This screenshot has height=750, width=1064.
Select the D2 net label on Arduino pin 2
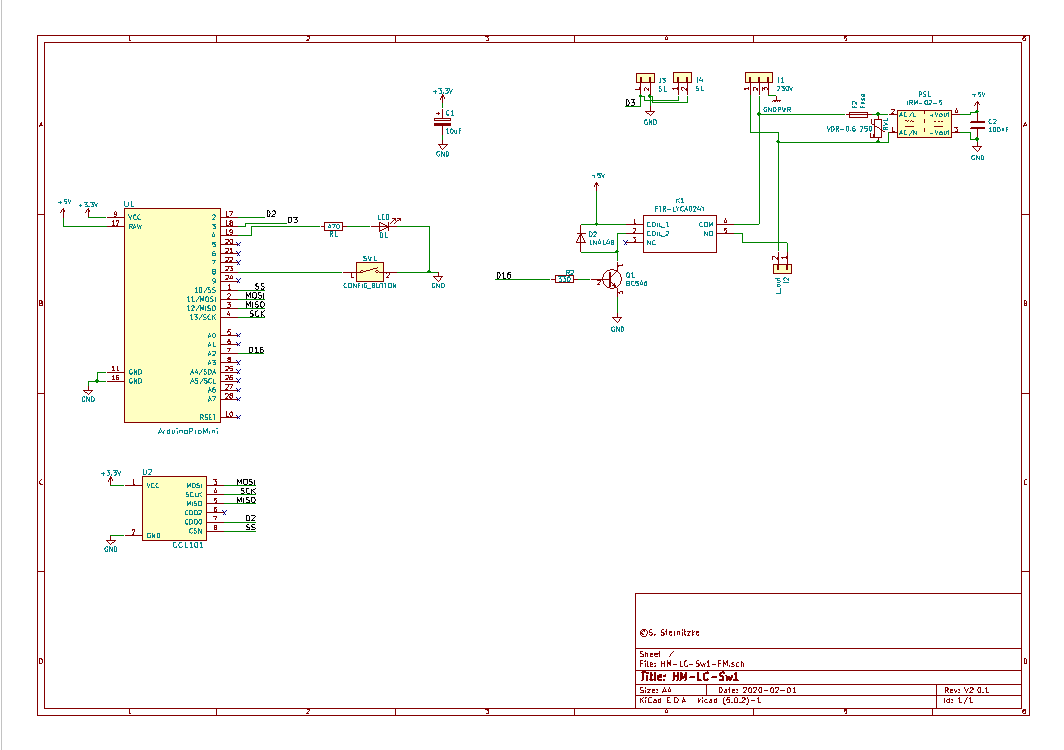coord(271,214)
